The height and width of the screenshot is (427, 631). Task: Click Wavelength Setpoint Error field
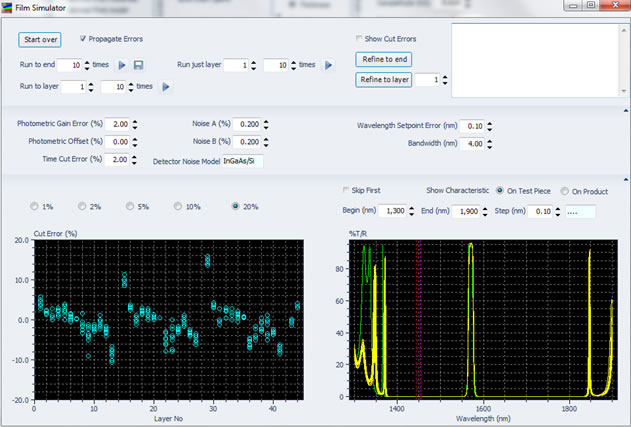[x=472, y=126]
